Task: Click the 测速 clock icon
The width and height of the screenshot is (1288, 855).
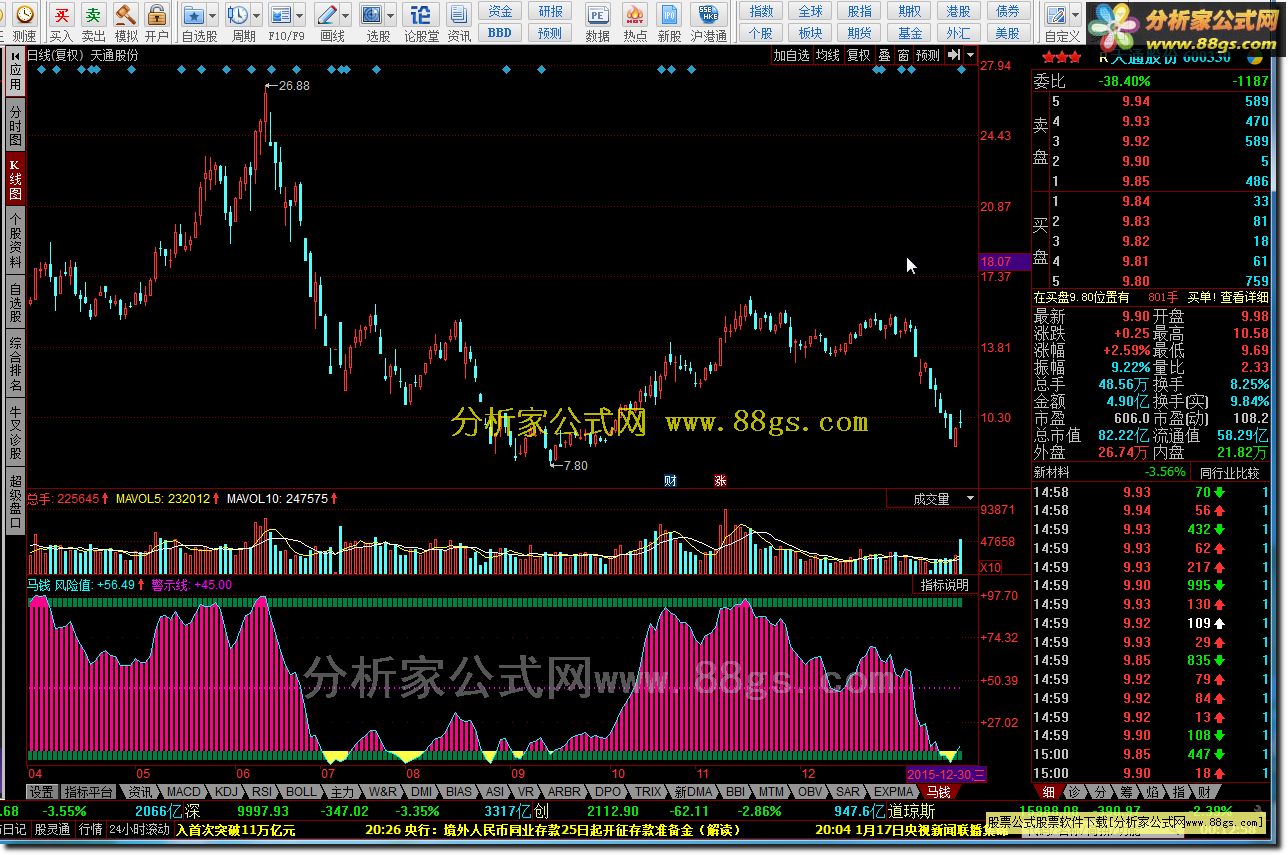Action: click(24, 15)
